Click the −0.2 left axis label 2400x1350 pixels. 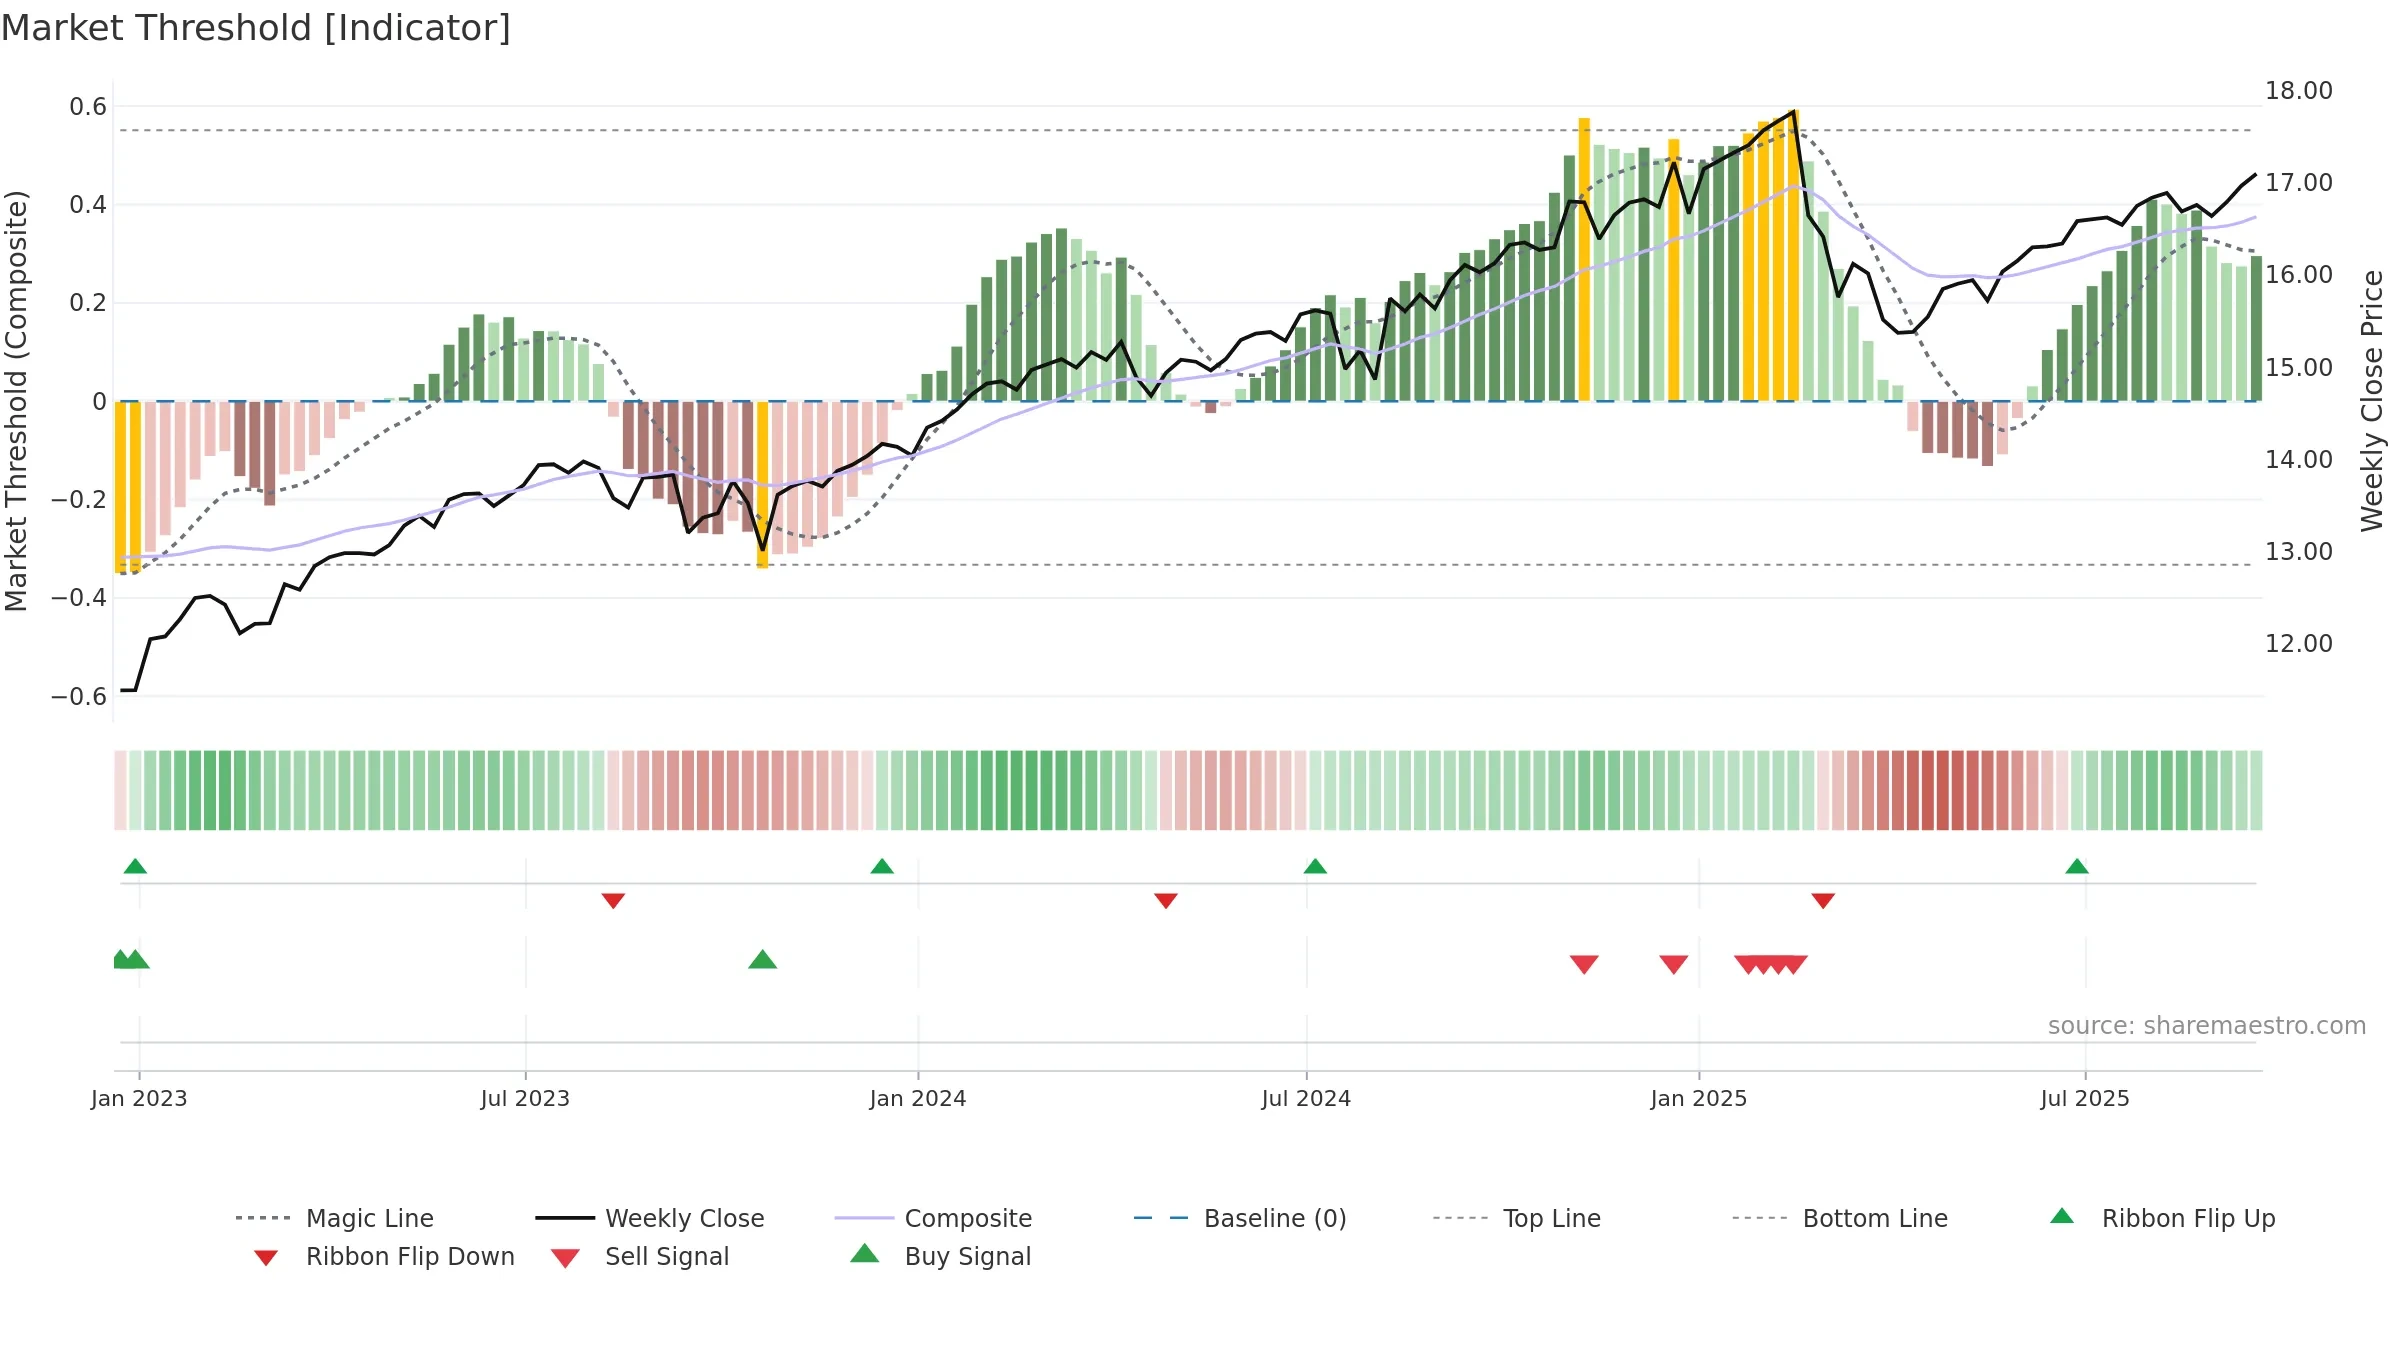(x=79, y=500)
